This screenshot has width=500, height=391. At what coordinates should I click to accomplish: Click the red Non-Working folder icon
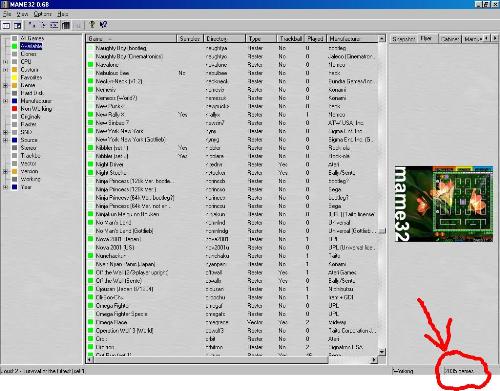[15, 109]
